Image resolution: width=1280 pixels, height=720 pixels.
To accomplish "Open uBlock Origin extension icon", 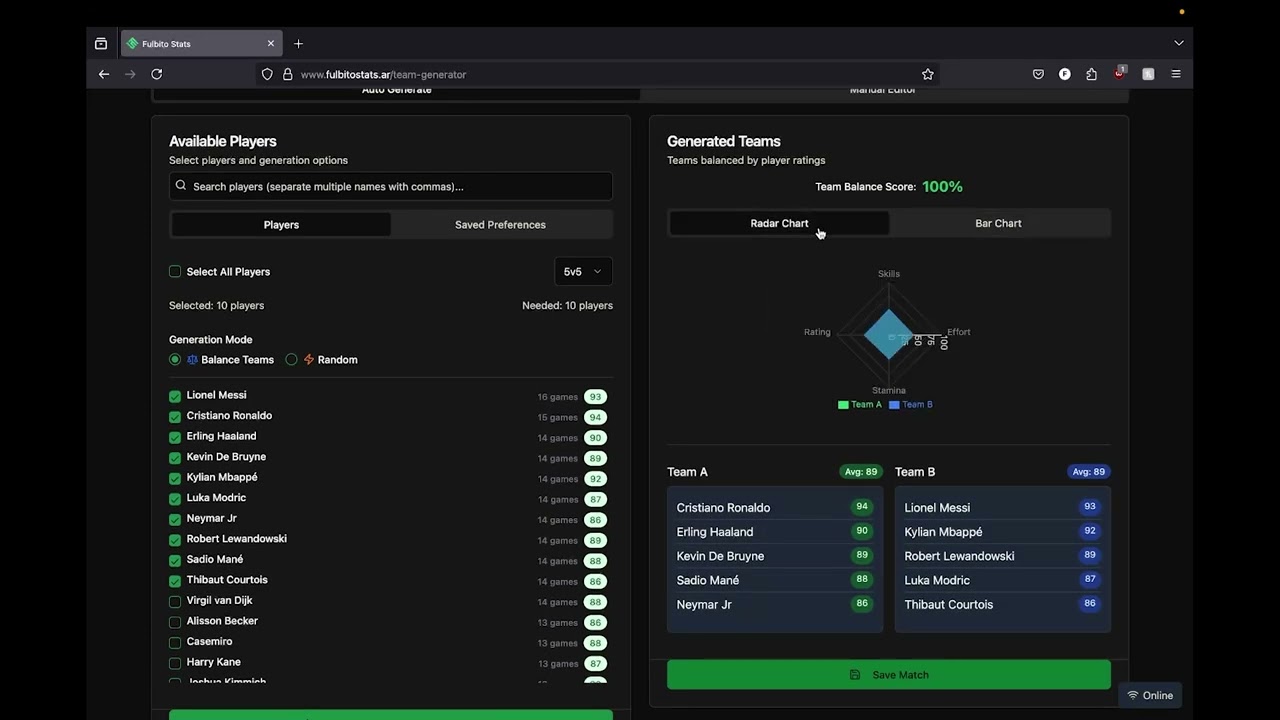I will tap(1120, 73).
